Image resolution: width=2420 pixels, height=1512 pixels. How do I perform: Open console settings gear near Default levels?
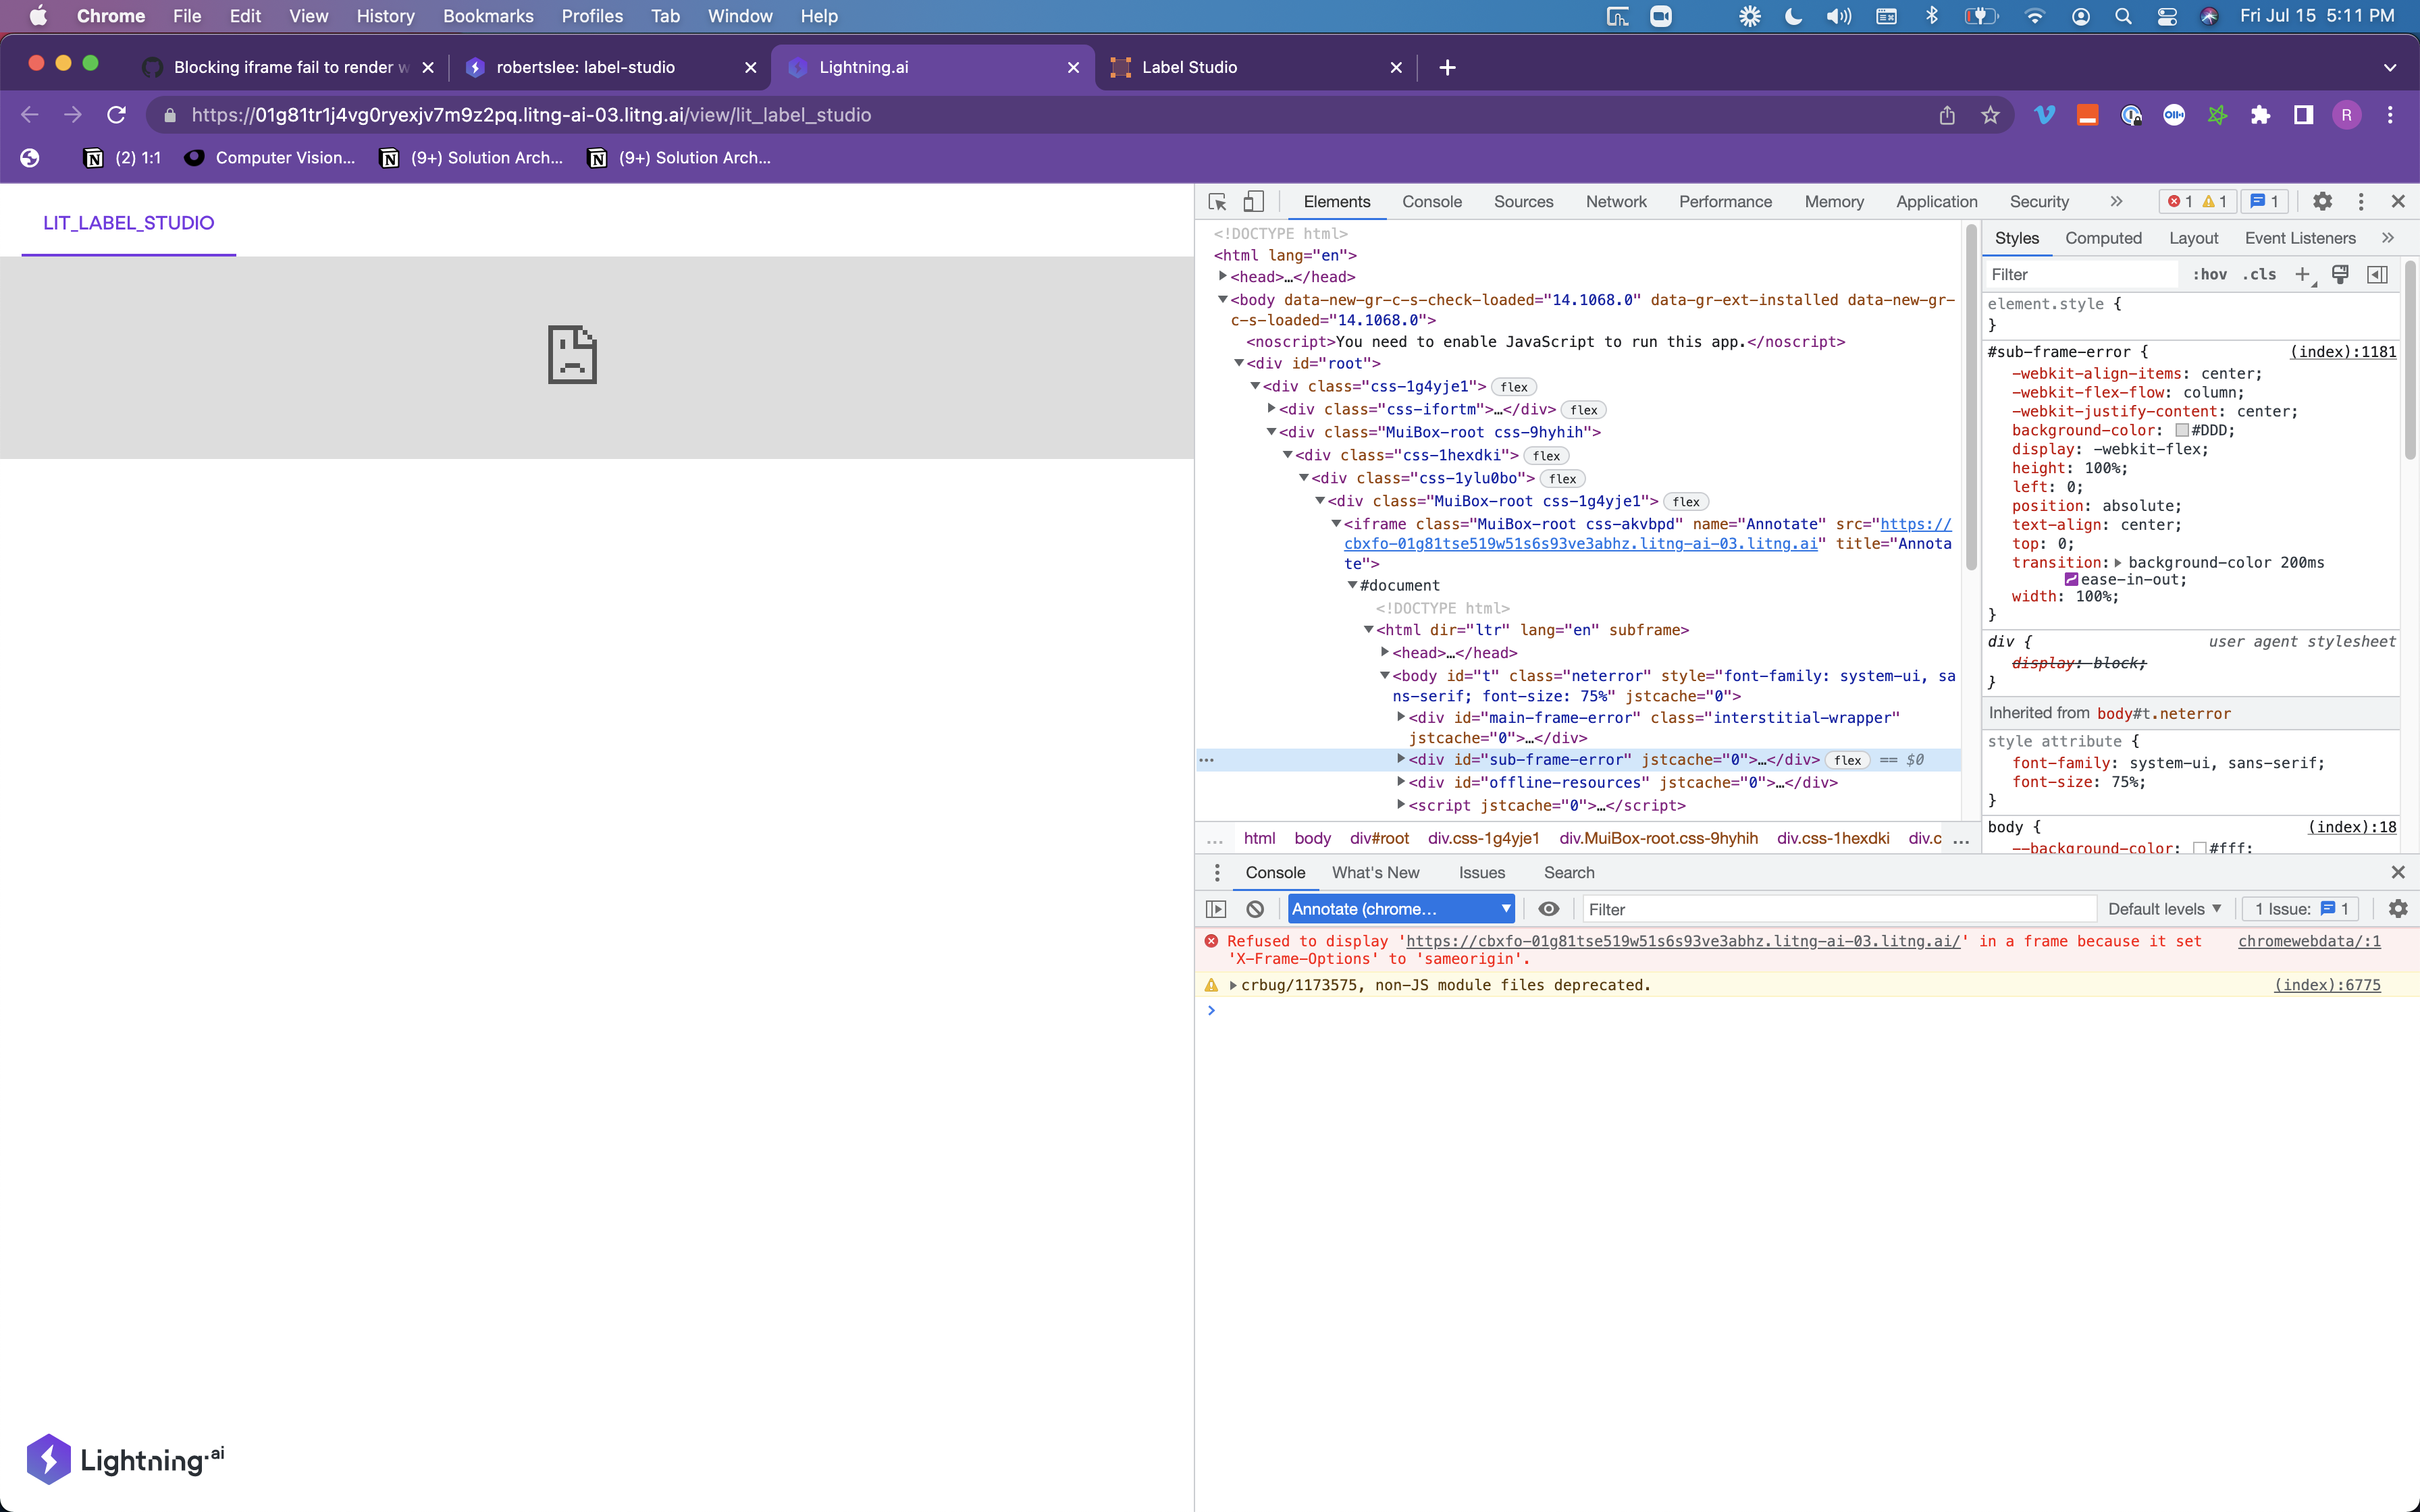pos(2398,908)
